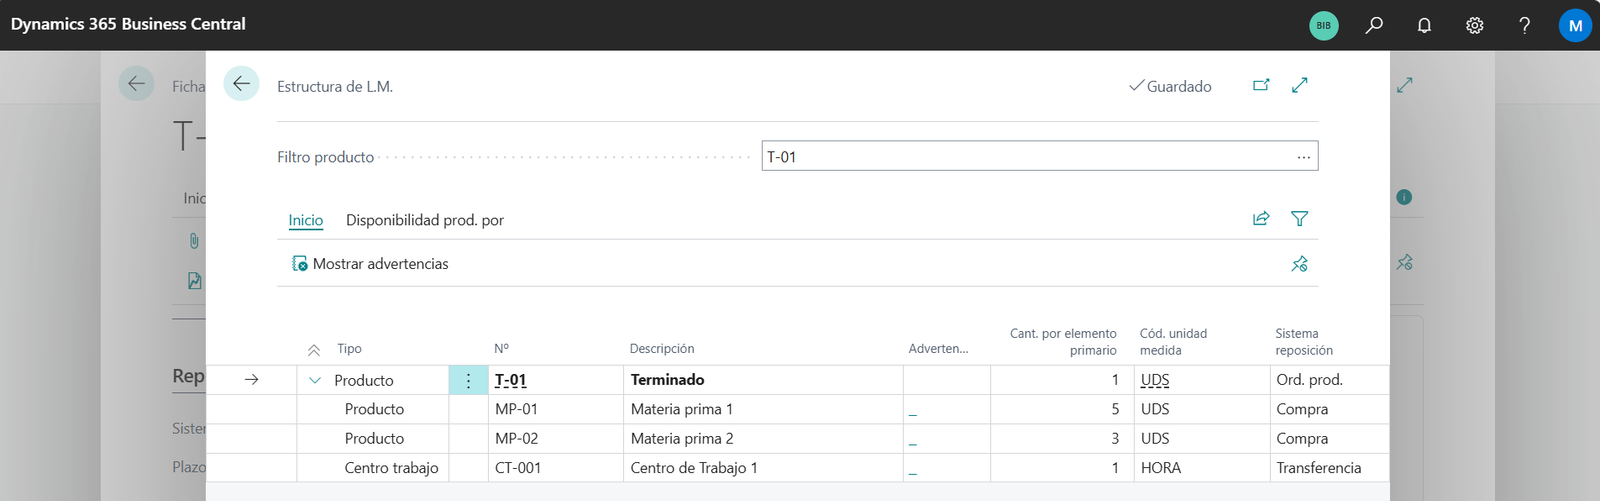The height and width of the screenshot is (501, 1600).
Task: Click the share icon on action bar
Action: tap(1261, 219)
